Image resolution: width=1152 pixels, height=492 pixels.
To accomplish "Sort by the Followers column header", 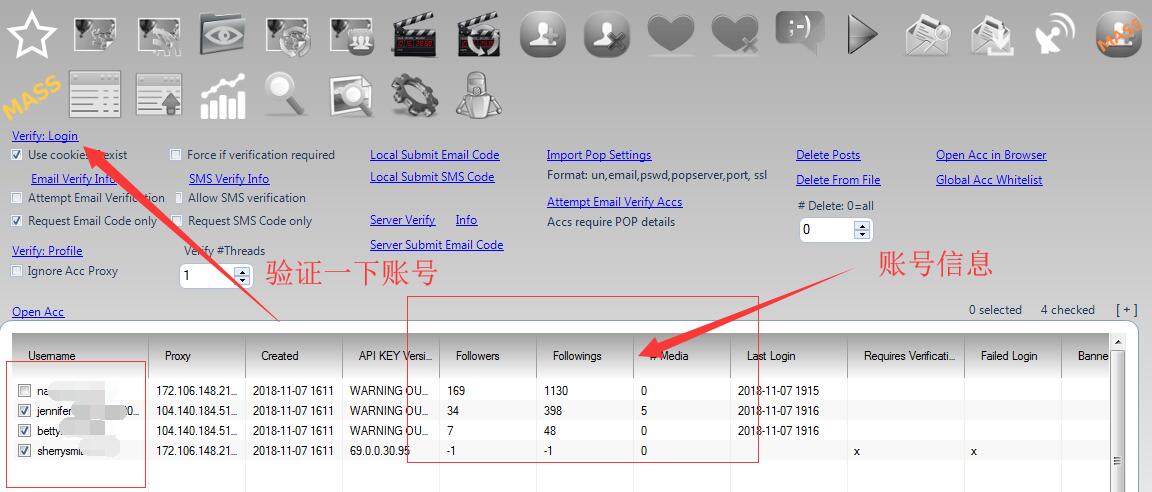I will point(477,356).
